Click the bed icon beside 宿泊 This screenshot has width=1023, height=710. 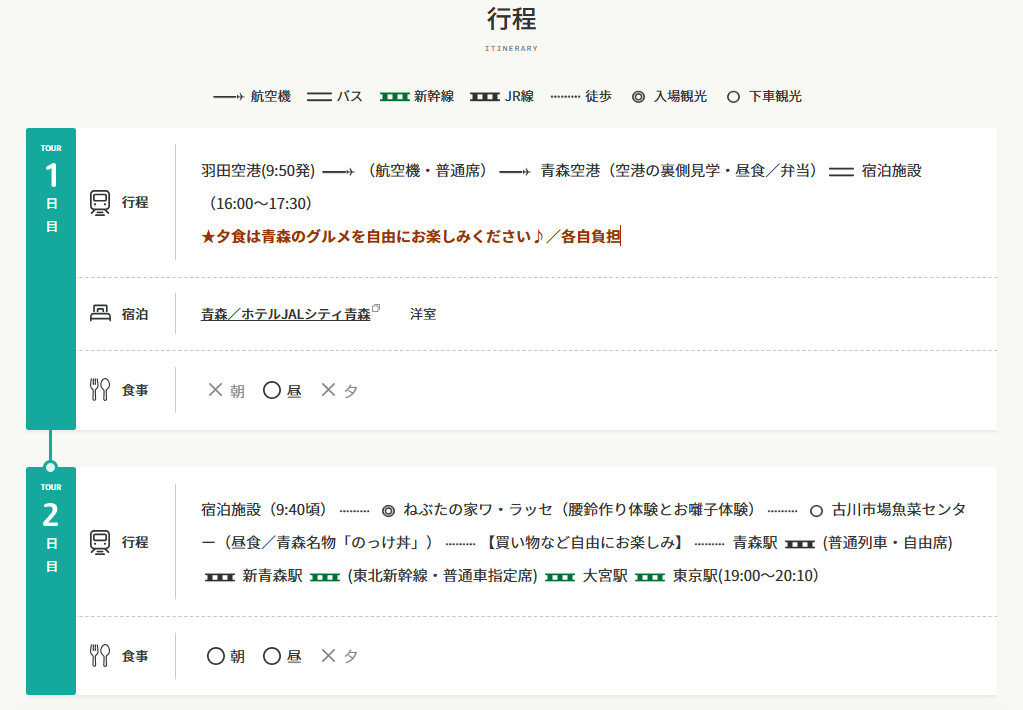point(101,314)
